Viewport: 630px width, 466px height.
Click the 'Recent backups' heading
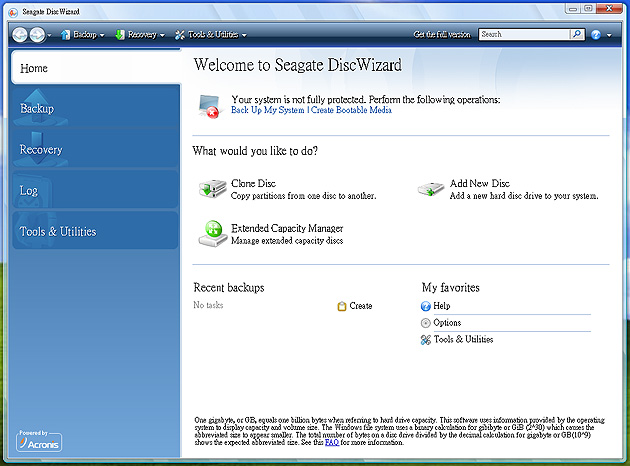pyautogui.click(x=229, y=288)
